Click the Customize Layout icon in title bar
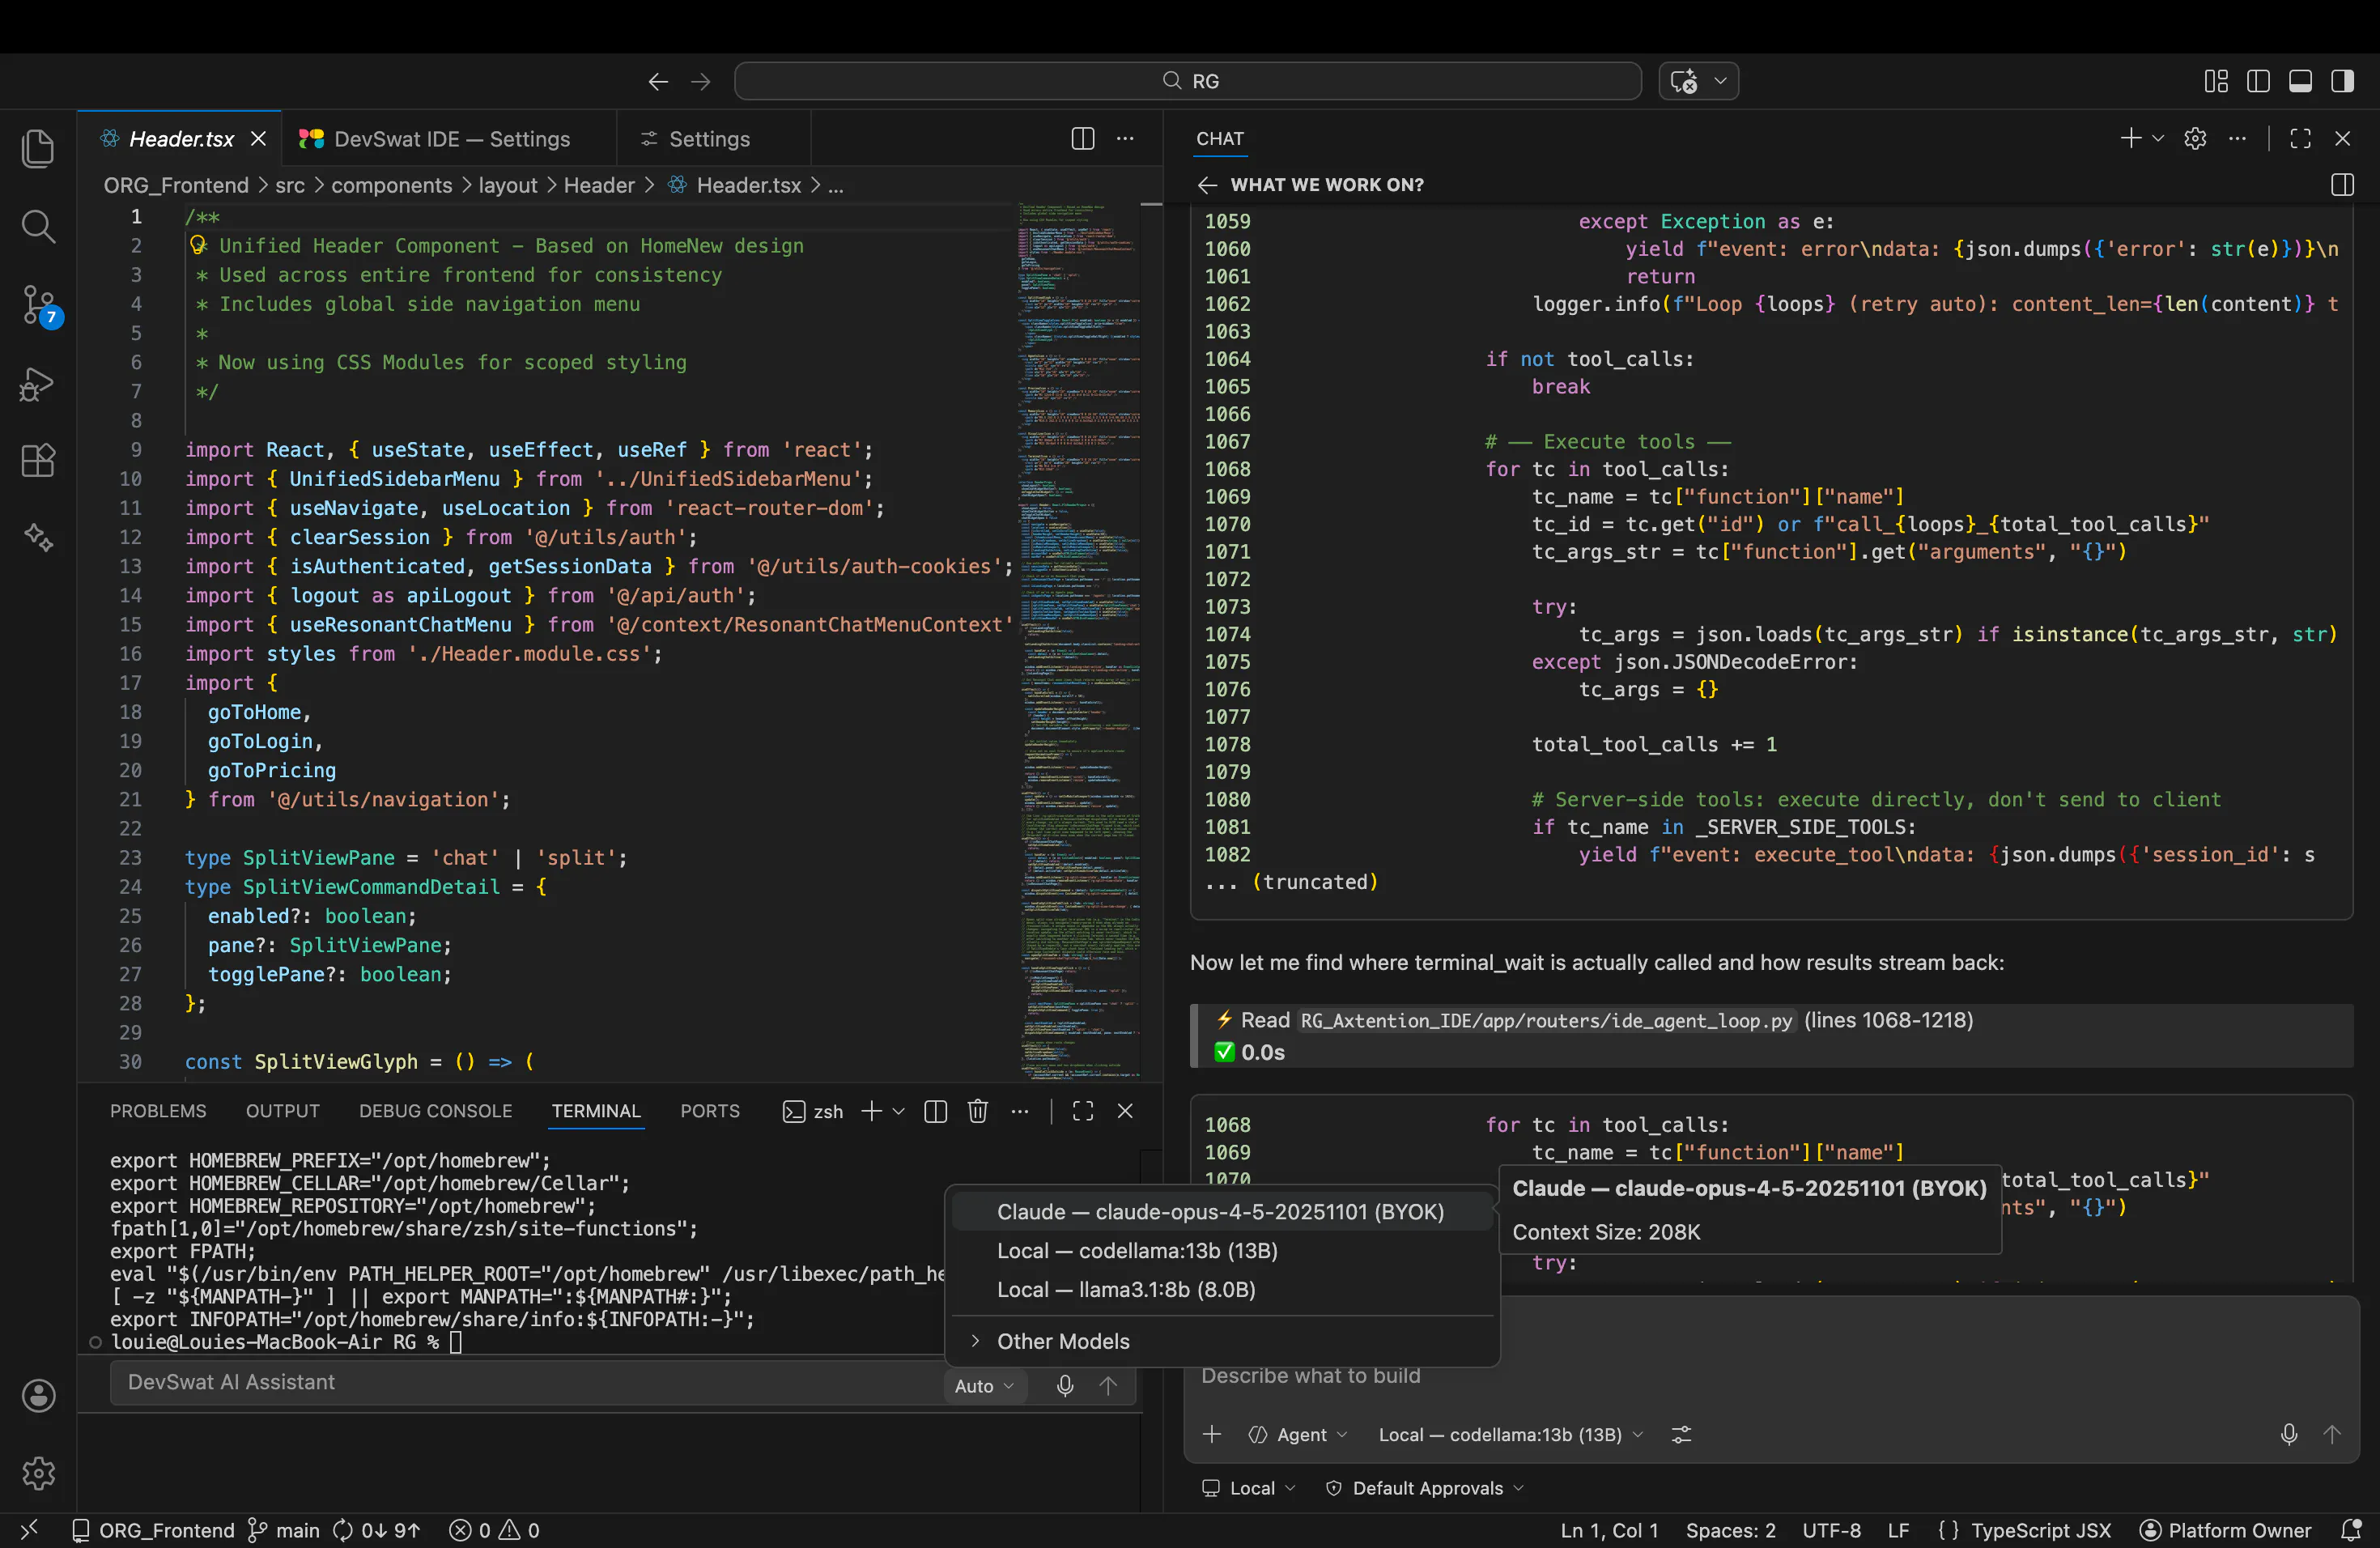The height and width of the screenshot is (1548, 2380). click(x=2216, y=81)
